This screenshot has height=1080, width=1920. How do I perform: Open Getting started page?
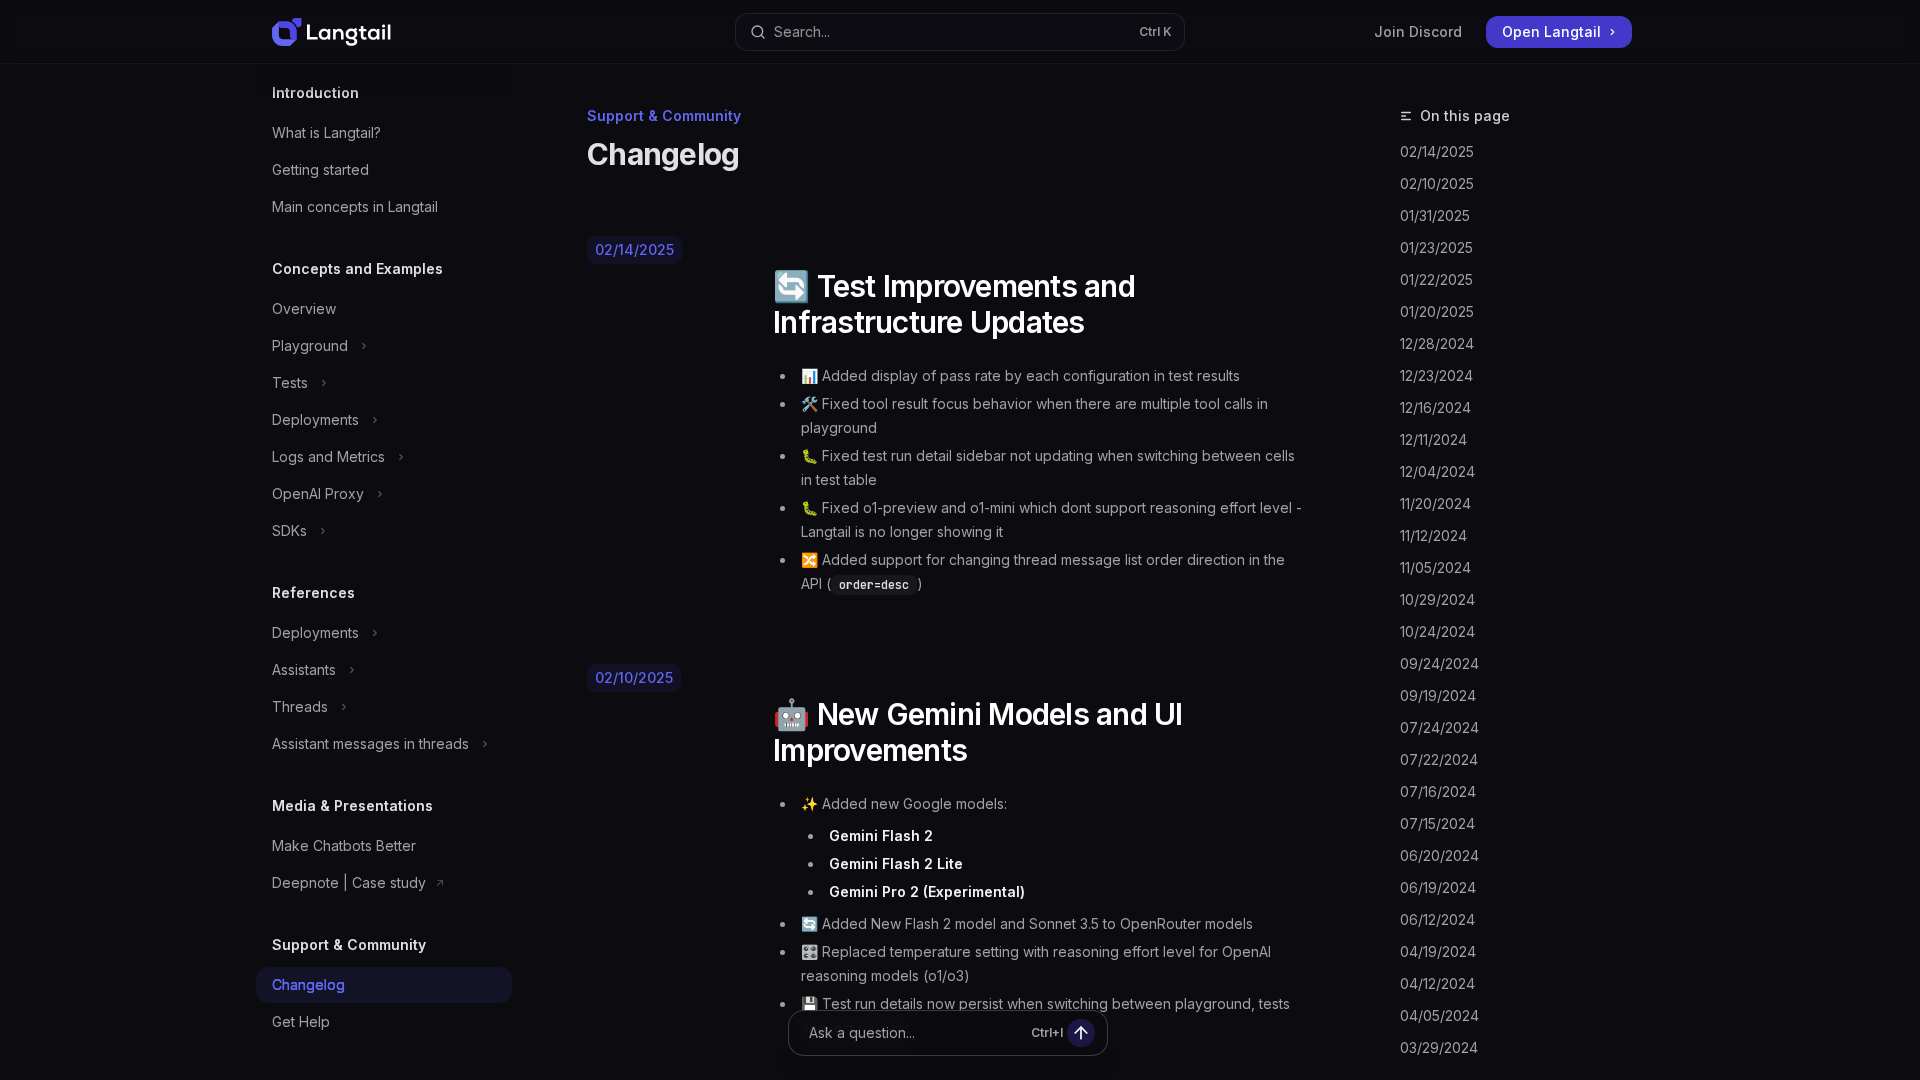click(x=320, y=170)
